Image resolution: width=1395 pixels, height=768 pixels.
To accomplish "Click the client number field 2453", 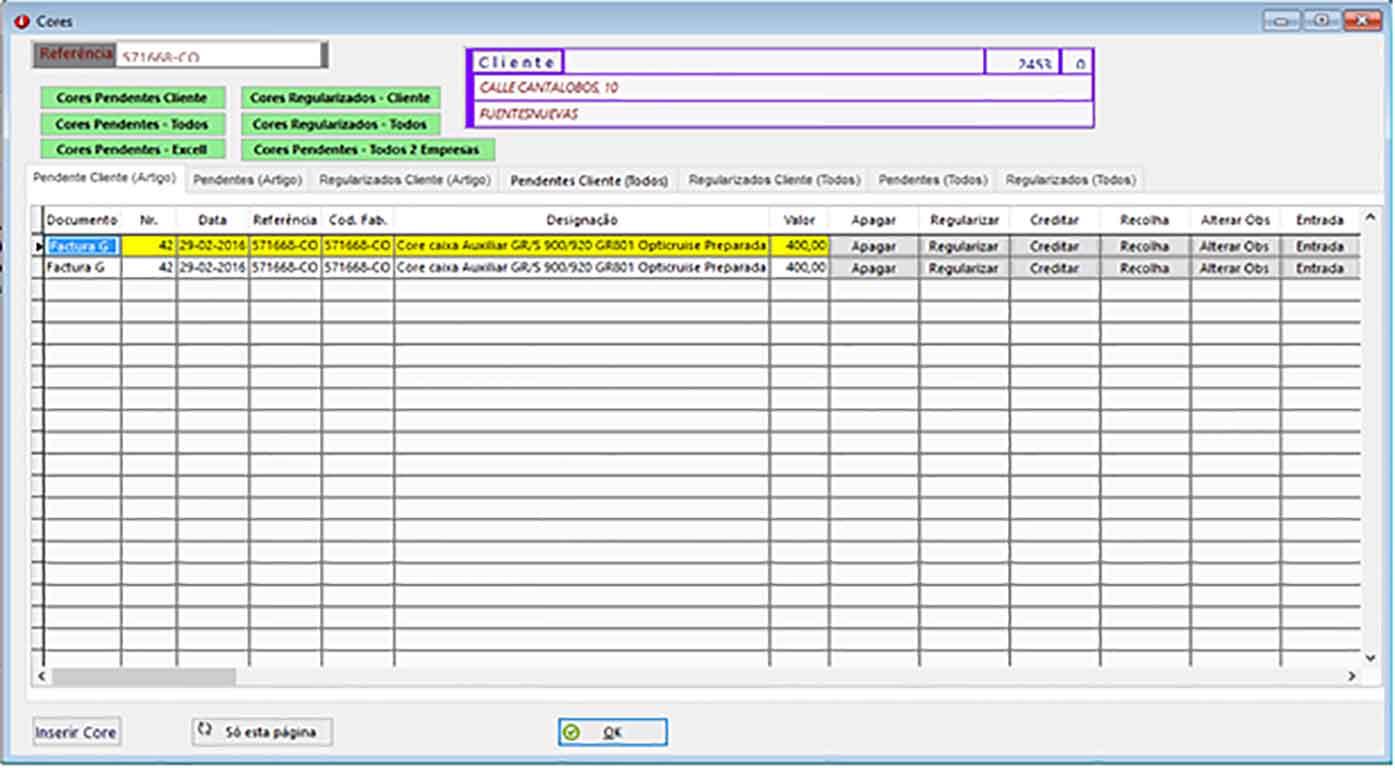I will pyautogui.click(x=1022, y=62).
